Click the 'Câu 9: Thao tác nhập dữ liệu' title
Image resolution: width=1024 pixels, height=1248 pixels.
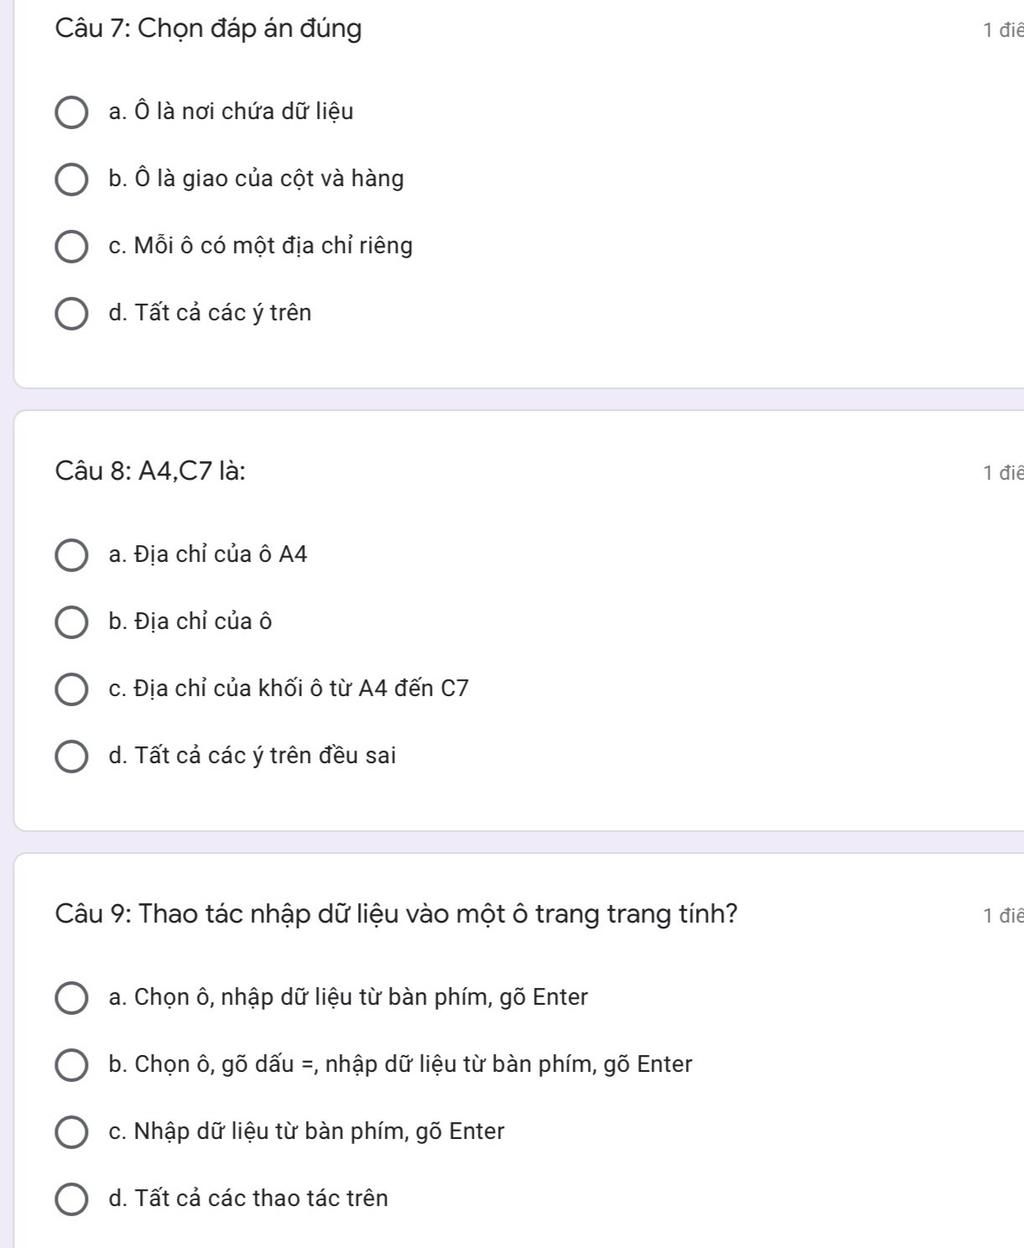point(397,914)
